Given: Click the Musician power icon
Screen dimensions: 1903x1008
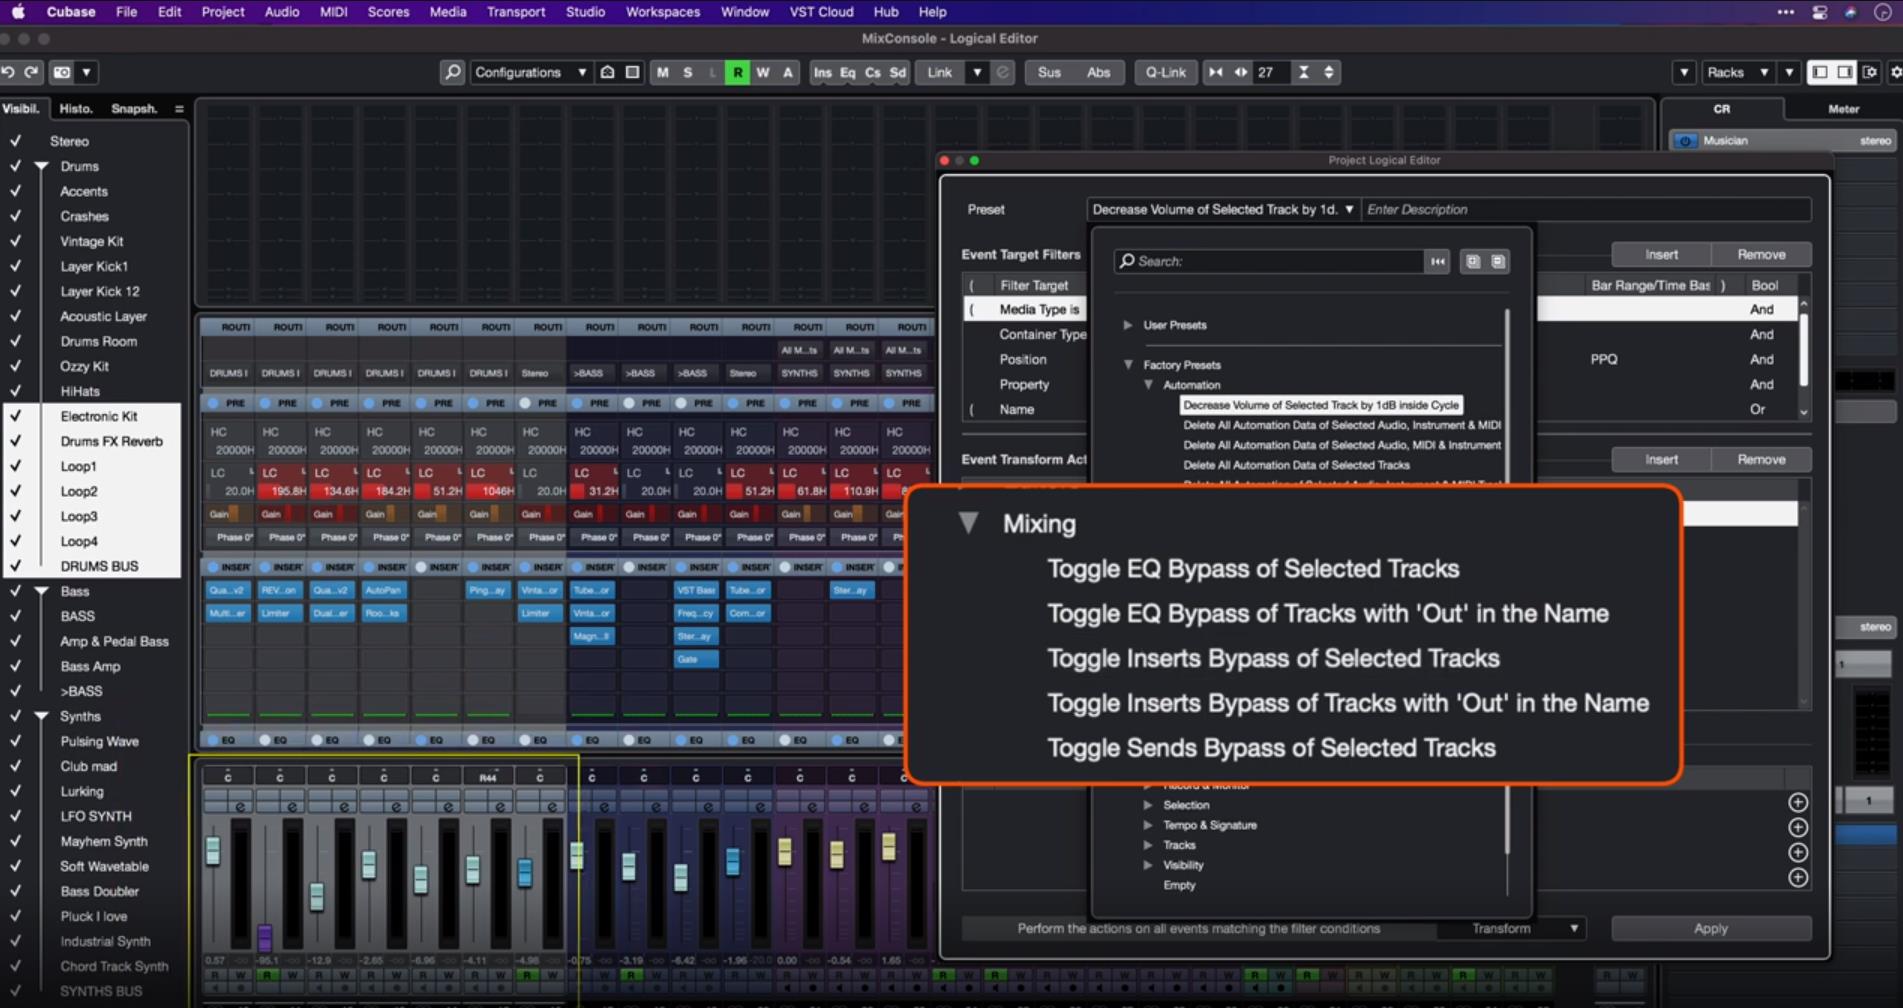Looking at the screenshot, I should (x=1685, y=141).
